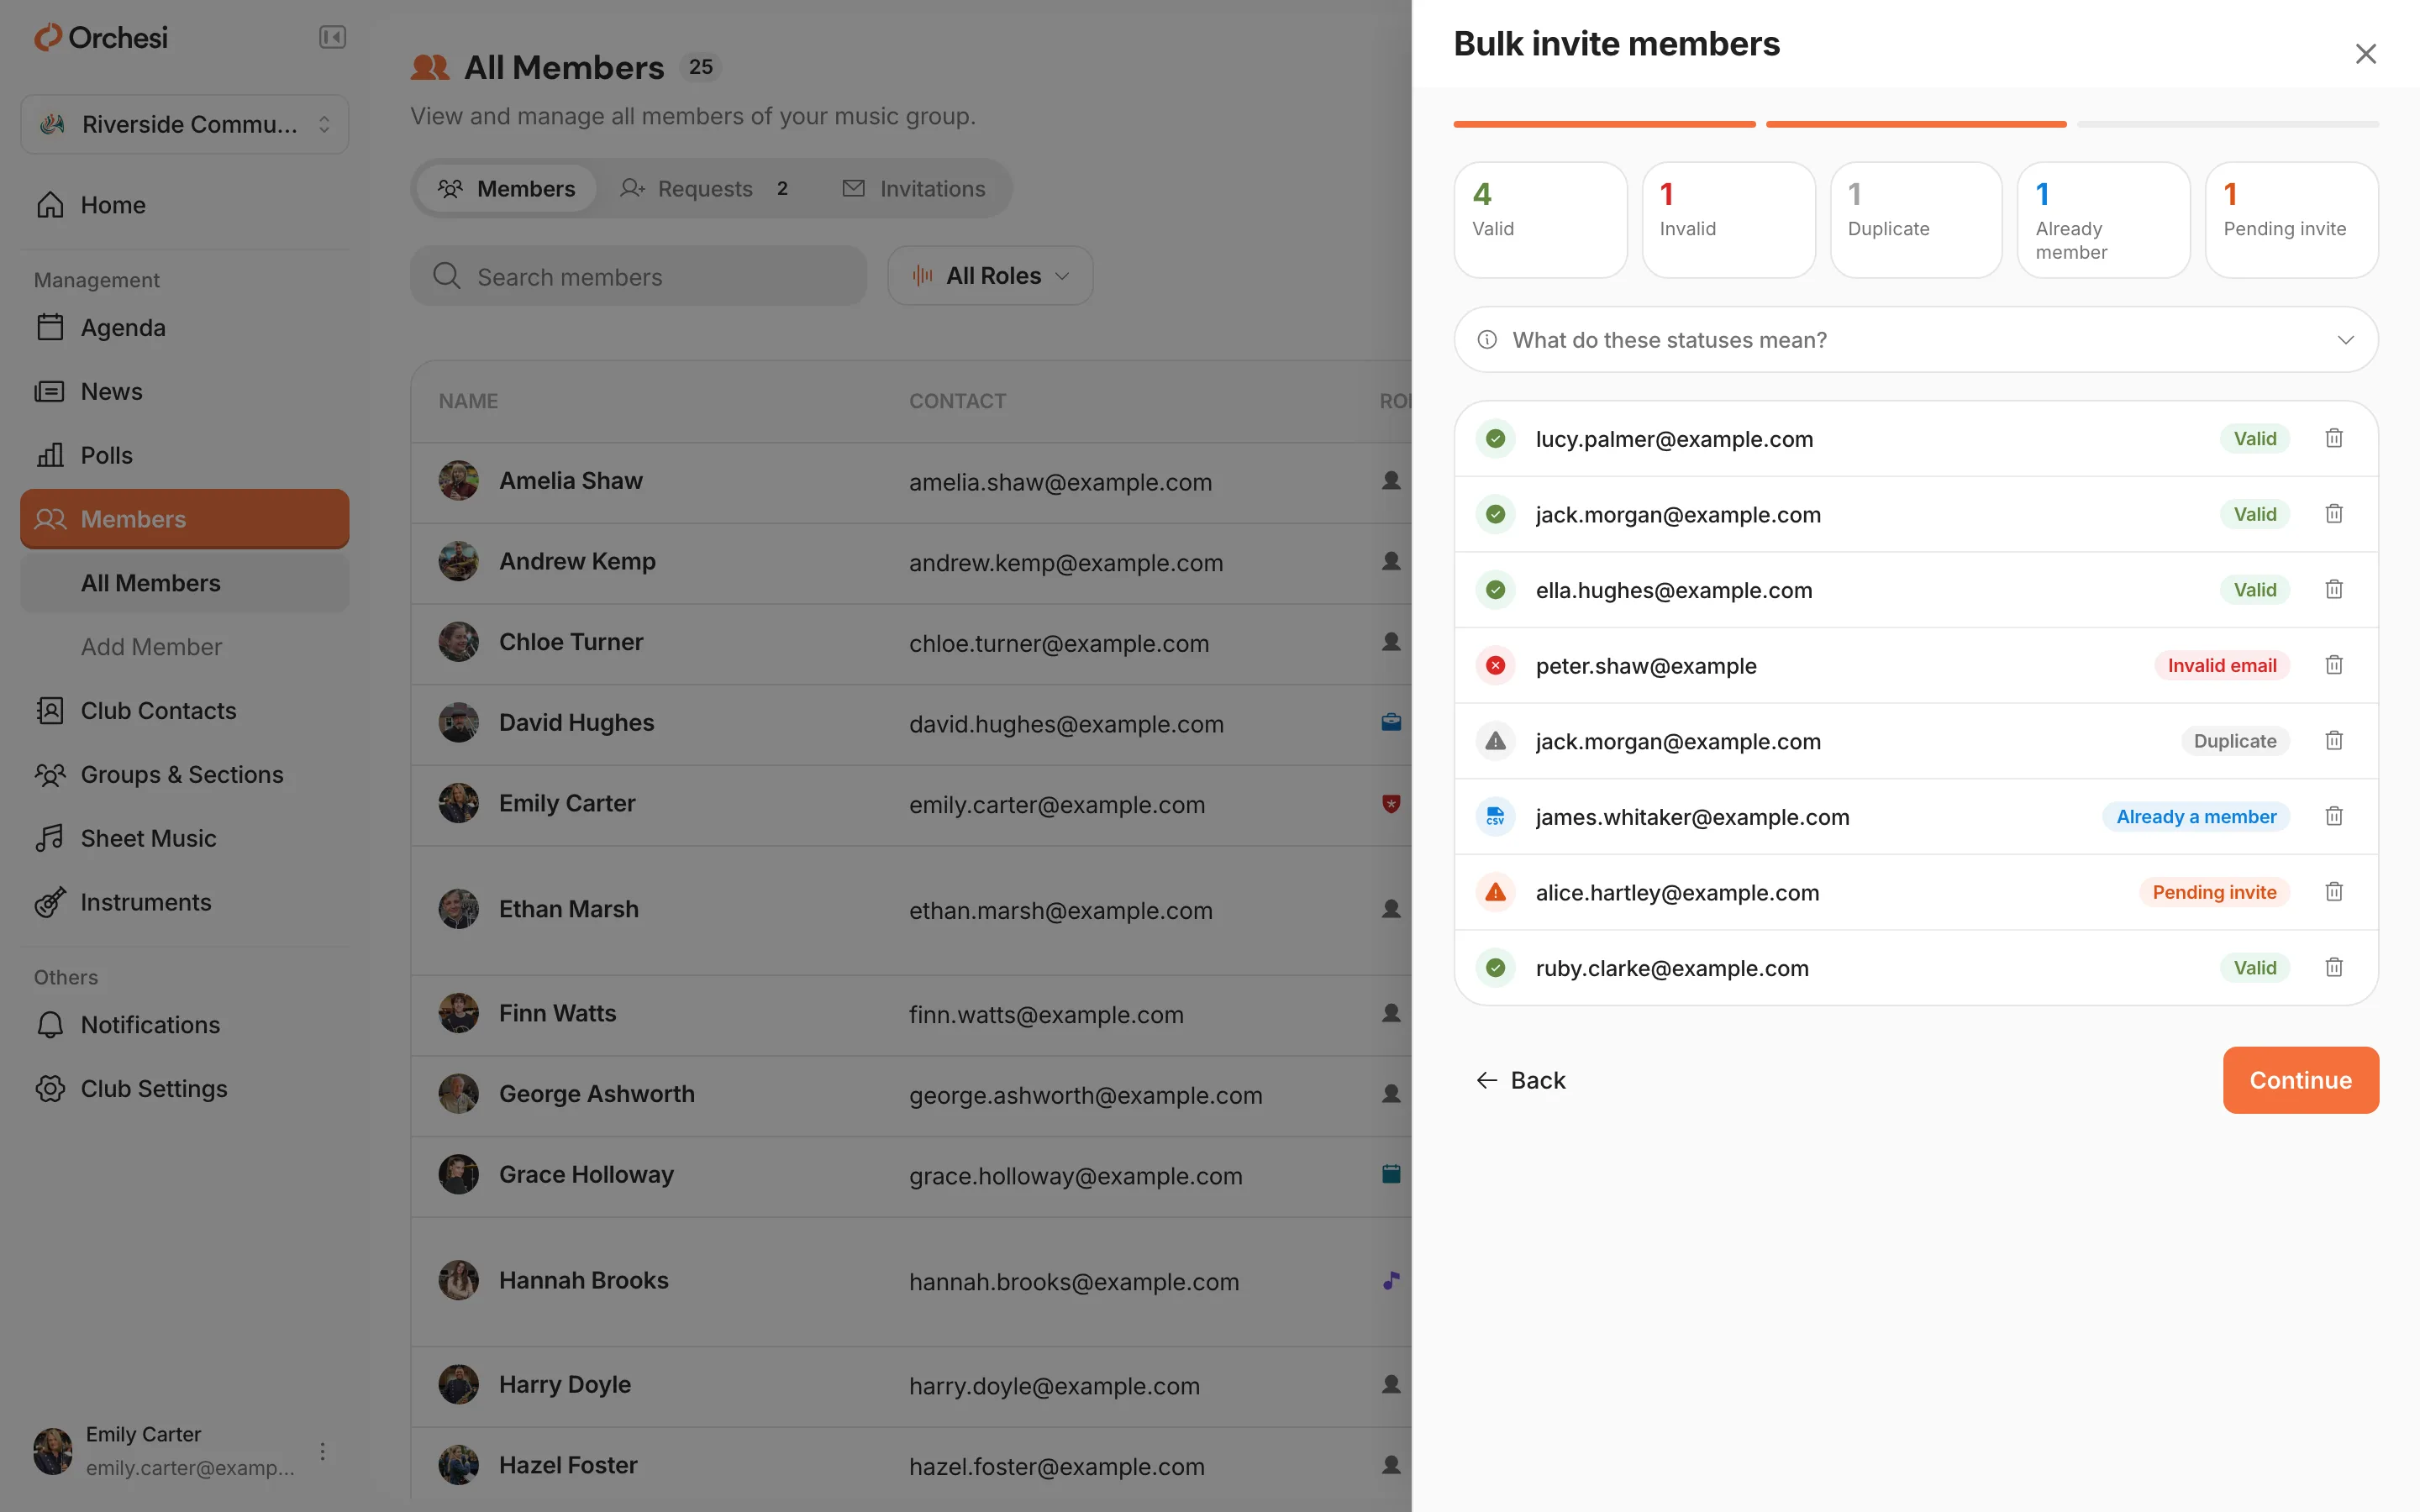Remove first jack.morgan@example.com Valid entry trash icon

pyautogui.click(x=2333, y=514)
